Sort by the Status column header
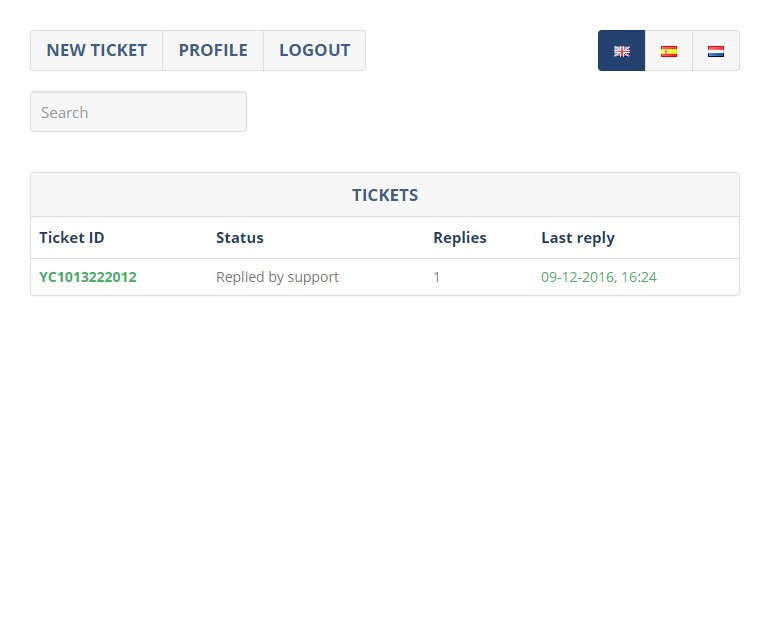760x640 pixels. pyautogui.click(x=239, y=238)
